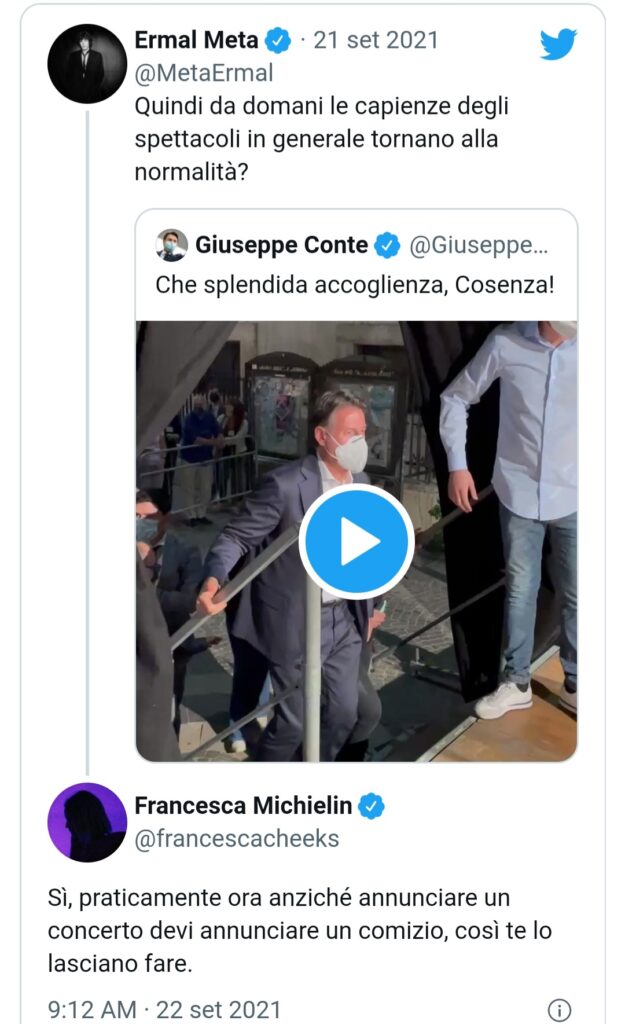The height and width of the screenshot is (1024, 625).
Task: Click the quoted text 'Che splendida accoglienza, Cosenza!'
Action: 355,285
